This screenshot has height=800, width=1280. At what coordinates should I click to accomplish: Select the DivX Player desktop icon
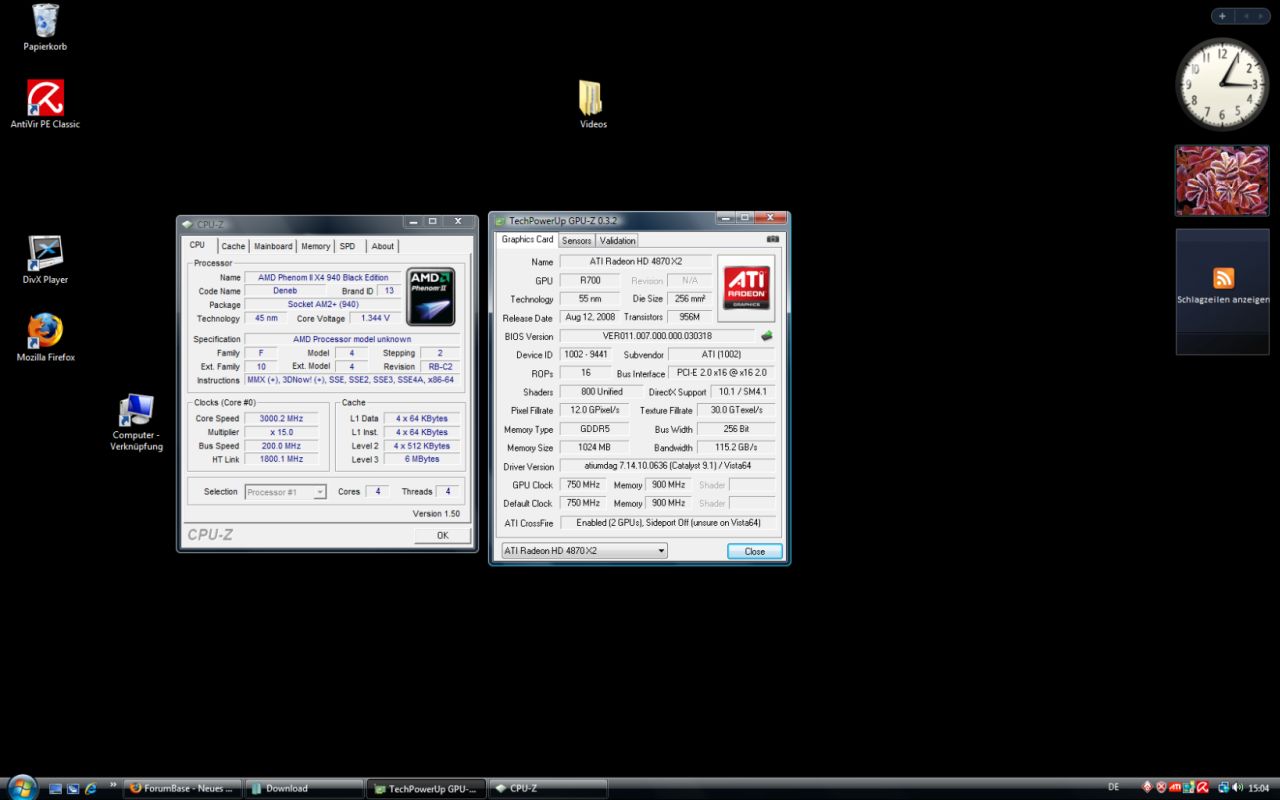click(x=45, y=260)
